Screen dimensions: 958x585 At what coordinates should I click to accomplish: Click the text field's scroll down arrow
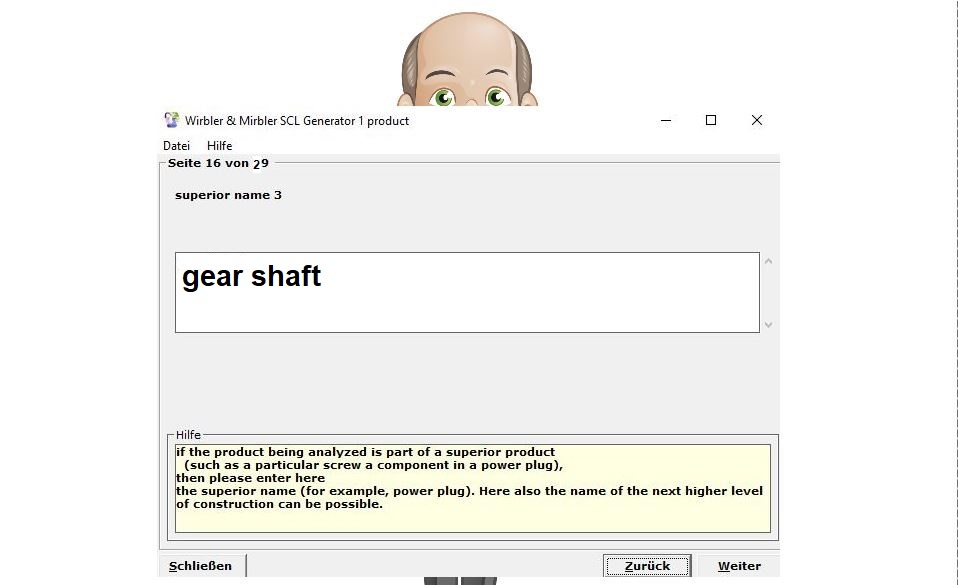768,324
